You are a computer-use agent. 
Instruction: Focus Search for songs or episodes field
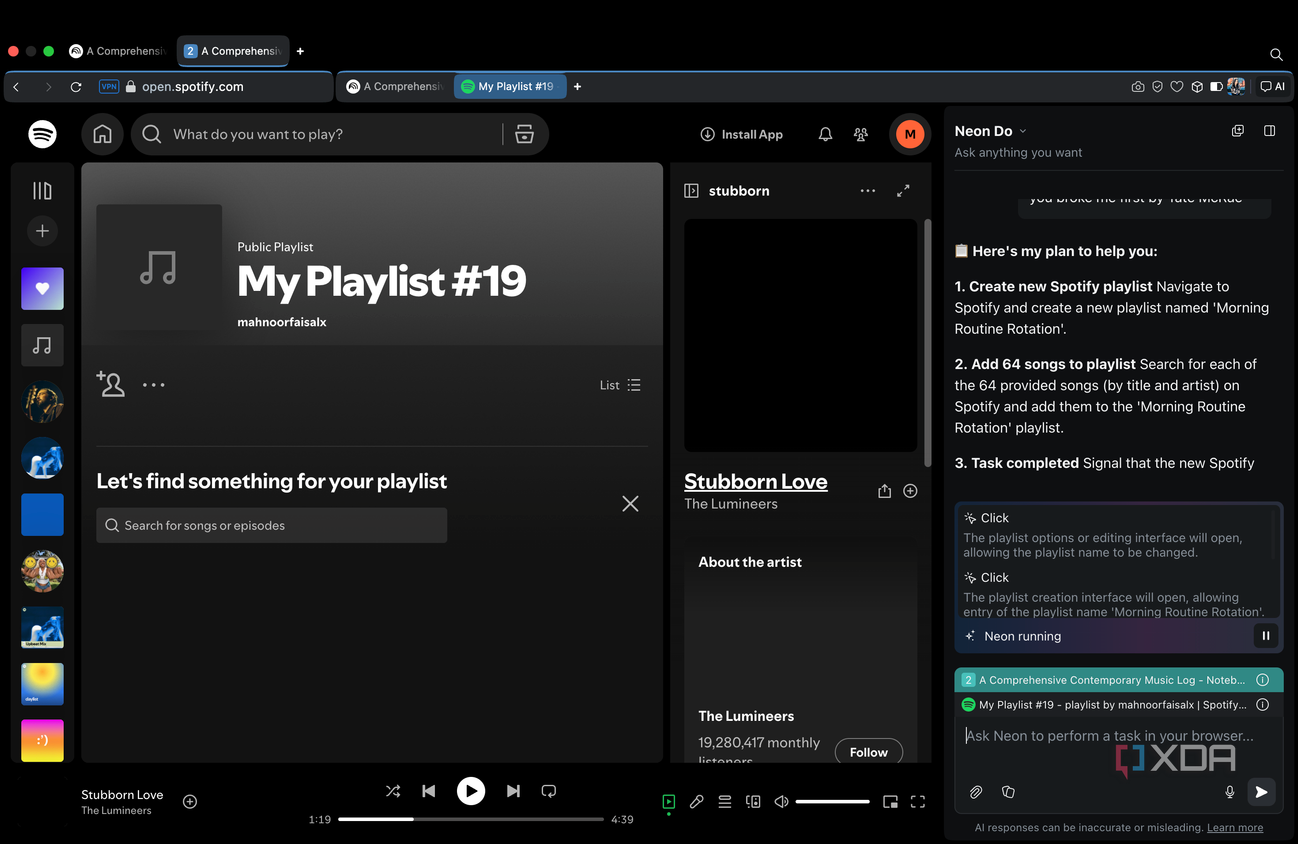[x=271, y=525]
